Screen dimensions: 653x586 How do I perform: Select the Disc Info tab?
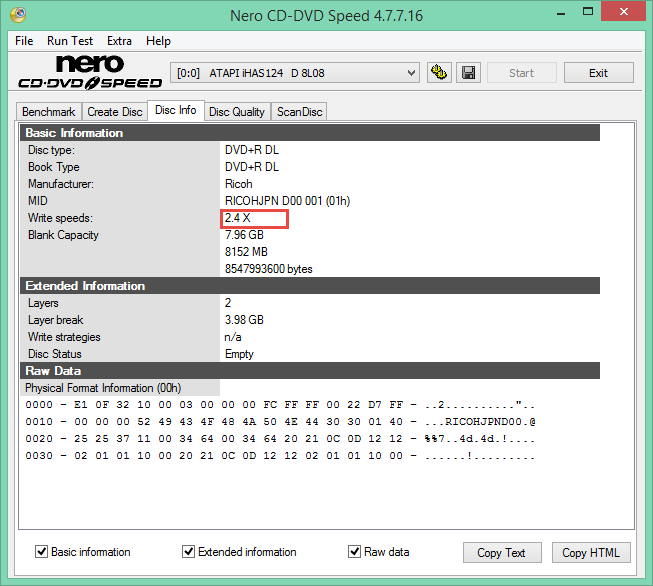176,110
